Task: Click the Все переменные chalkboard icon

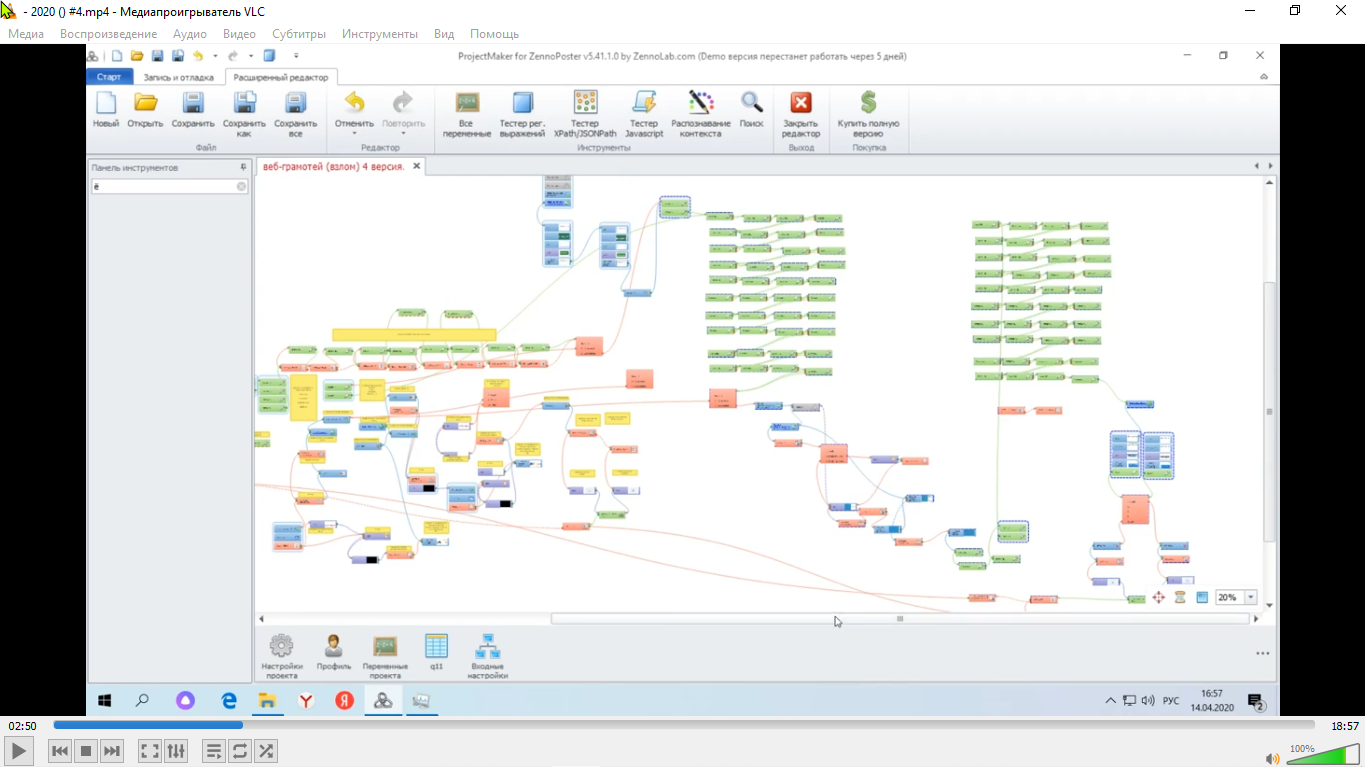Action: [x=466, y=103]
